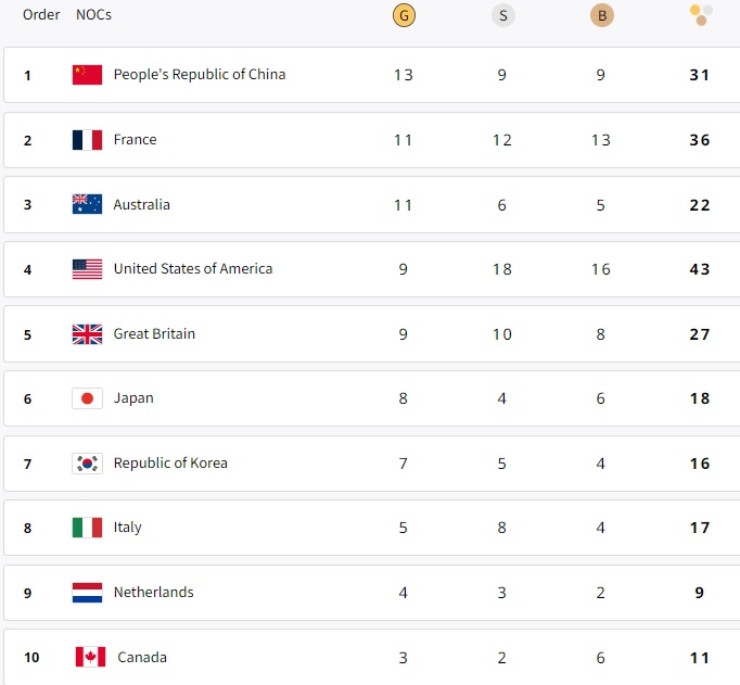Click the Canada flag icon
740x685 pixels.
click(x=90, y=657)
